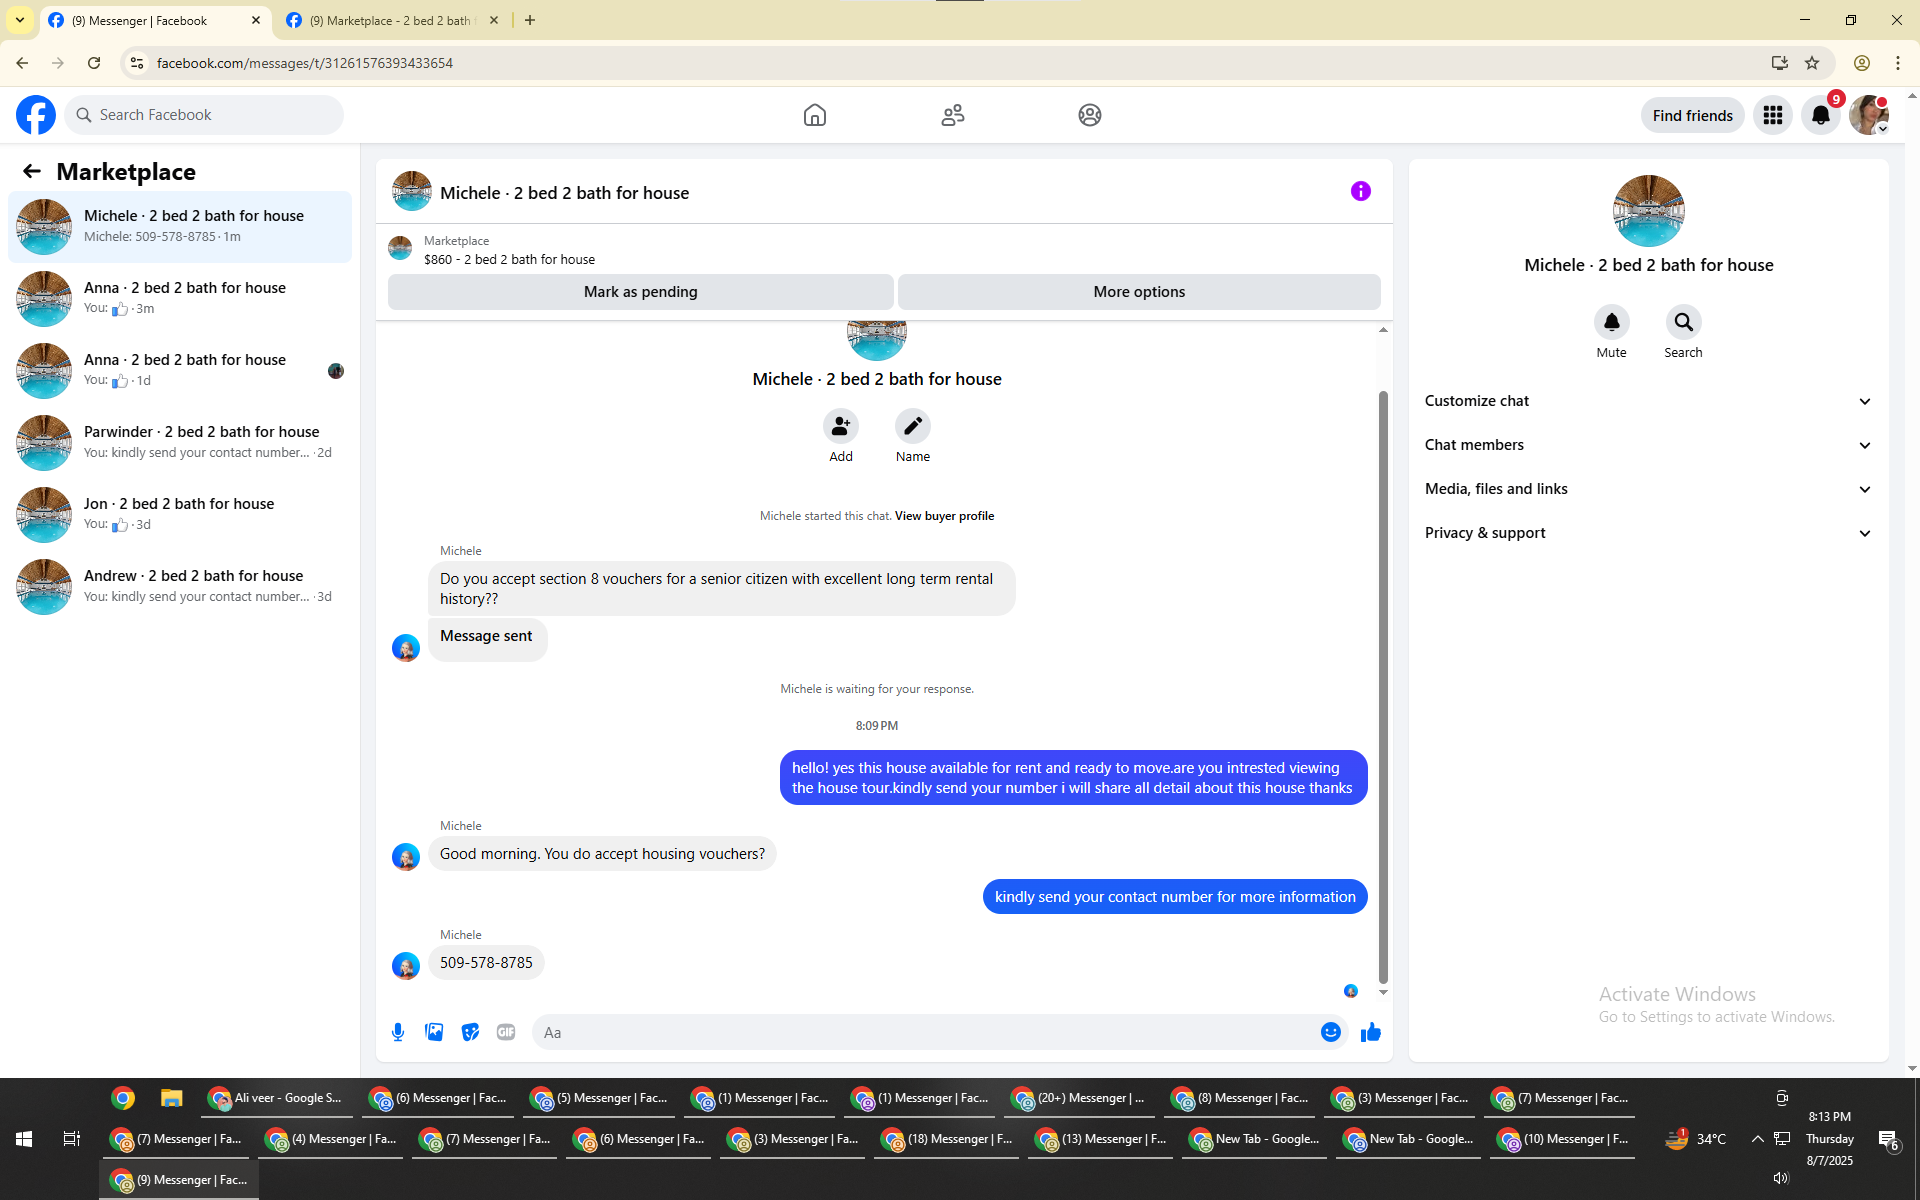1920x1200 pixels.
Task: Go back from Marketplace chats list
Action: 32,171
